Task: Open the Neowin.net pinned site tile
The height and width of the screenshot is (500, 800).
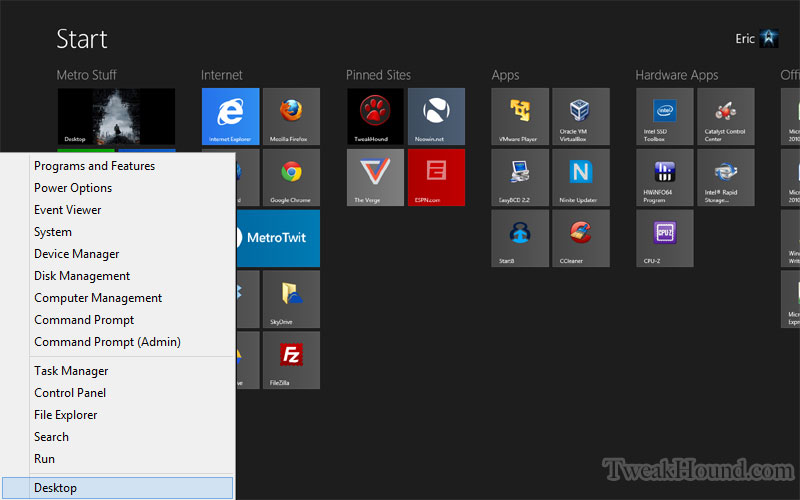Action: click(436, 116)
